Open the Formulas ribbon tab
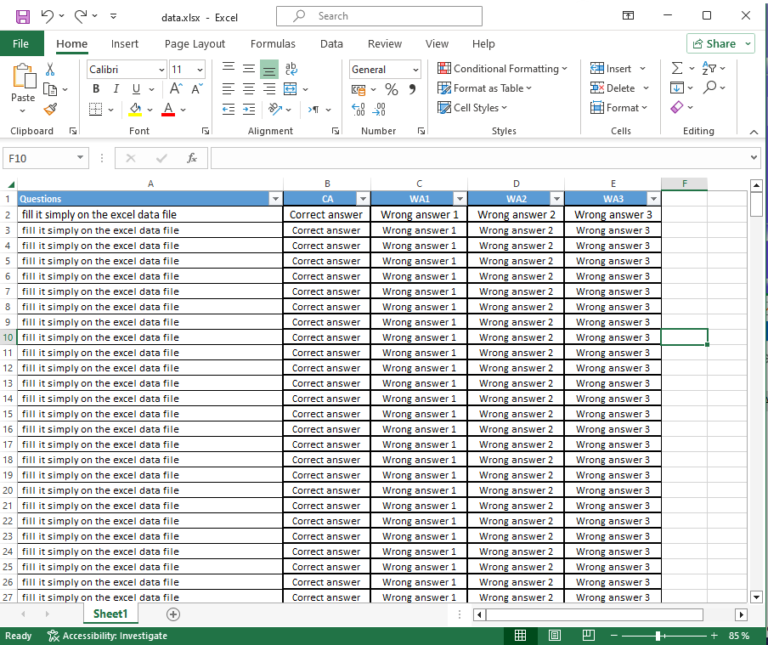The width and height of the screenshot is (768, 645). pyautogui.click(x=272, y=44)
